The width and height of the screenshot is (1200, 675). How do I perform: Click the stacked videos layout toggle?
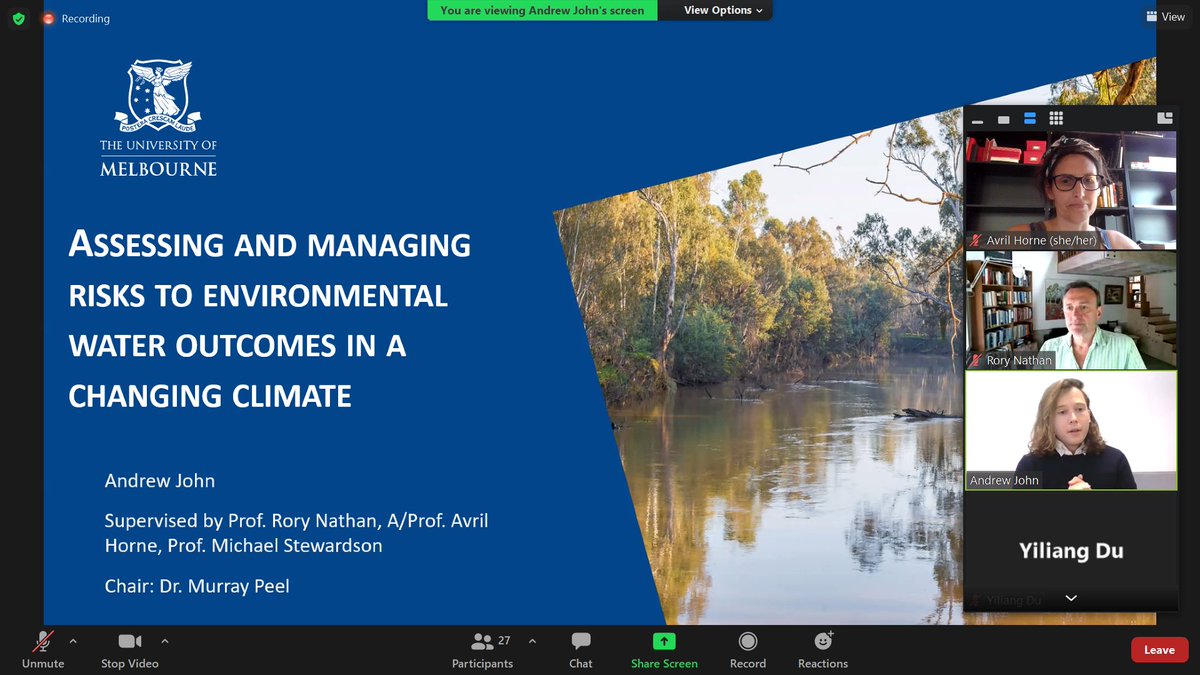click(x=1031, y=118)
